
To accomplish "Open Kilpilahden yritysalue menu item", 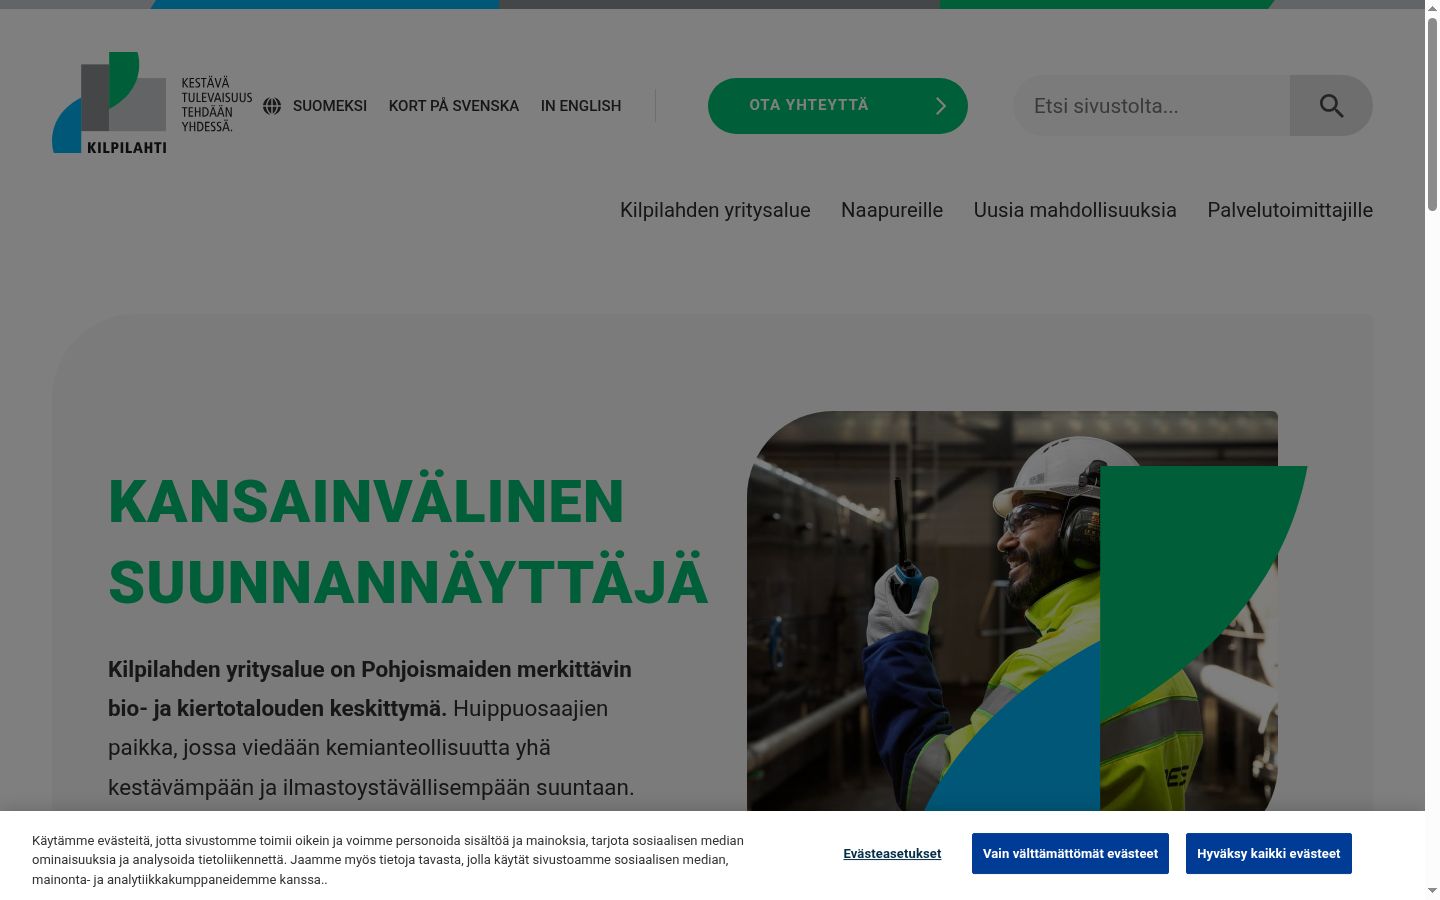I will pyautogui.click(x=715, y=210).
